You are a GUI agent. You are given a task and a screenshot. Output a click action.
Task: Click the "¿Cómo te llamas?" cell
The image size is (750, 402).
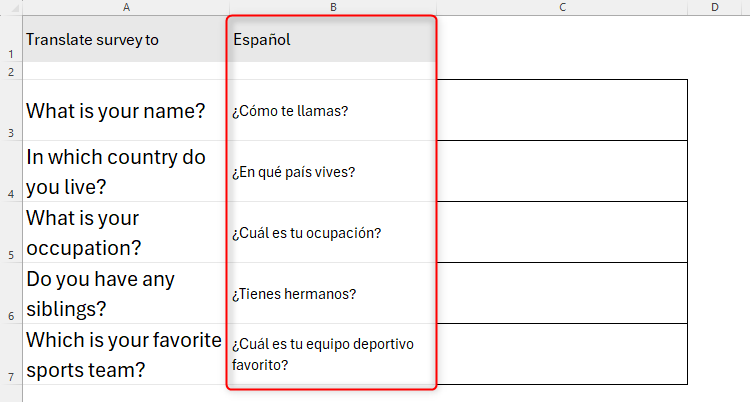click(332, 111)
